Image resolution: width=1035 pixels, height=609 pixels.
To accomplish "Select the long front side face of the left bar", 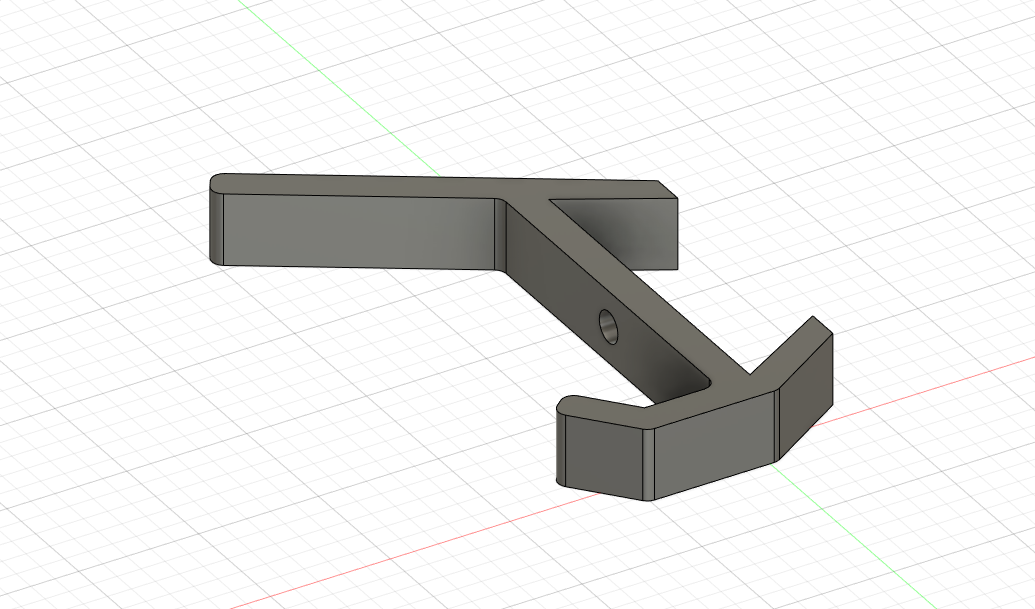I will click(x=358, y=232).
